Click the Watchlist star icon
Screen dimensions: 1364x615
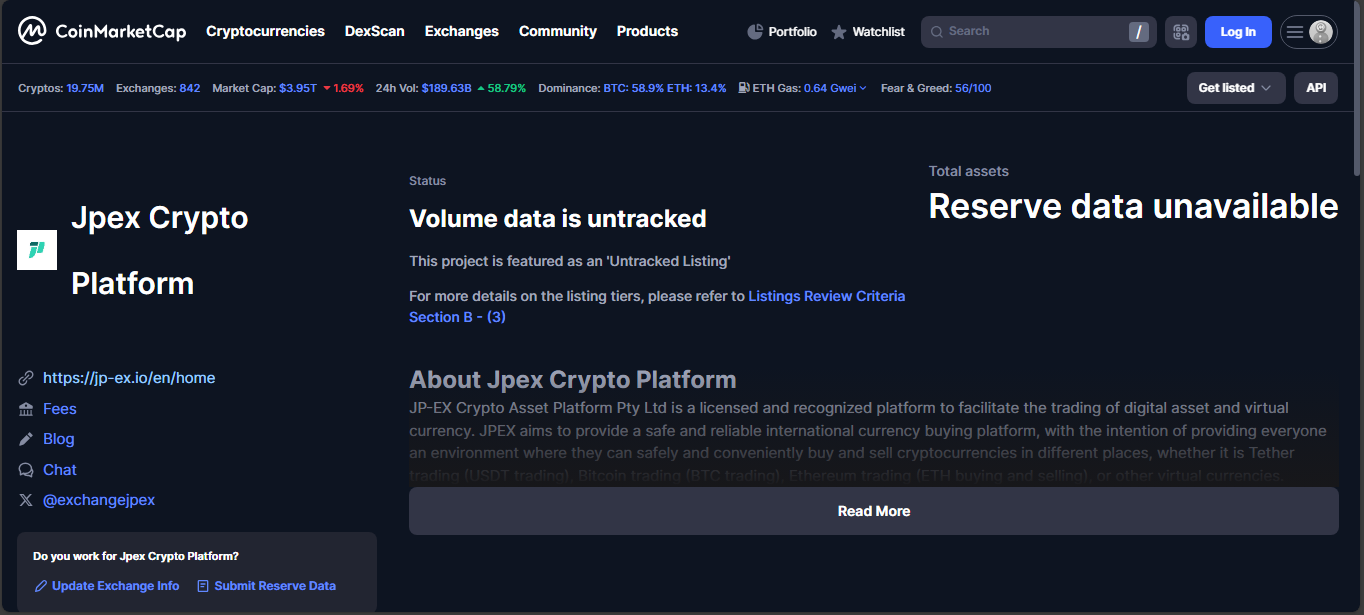pyautogui.click(x=838, y=32)
